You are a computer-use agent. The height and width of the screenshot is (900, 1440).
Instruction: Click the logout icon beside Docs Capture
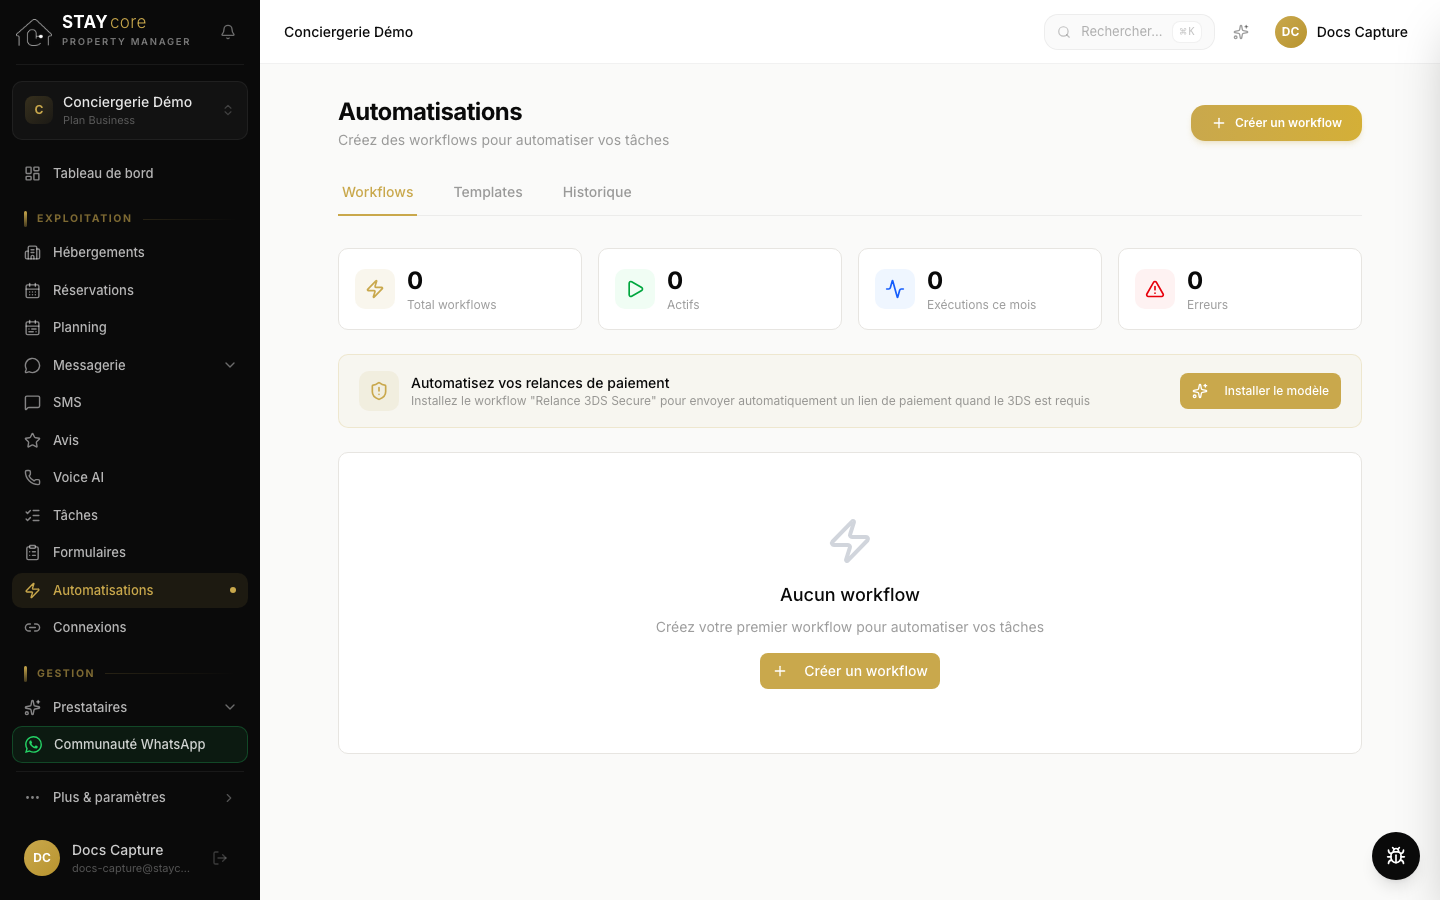[x=220, y=858]
